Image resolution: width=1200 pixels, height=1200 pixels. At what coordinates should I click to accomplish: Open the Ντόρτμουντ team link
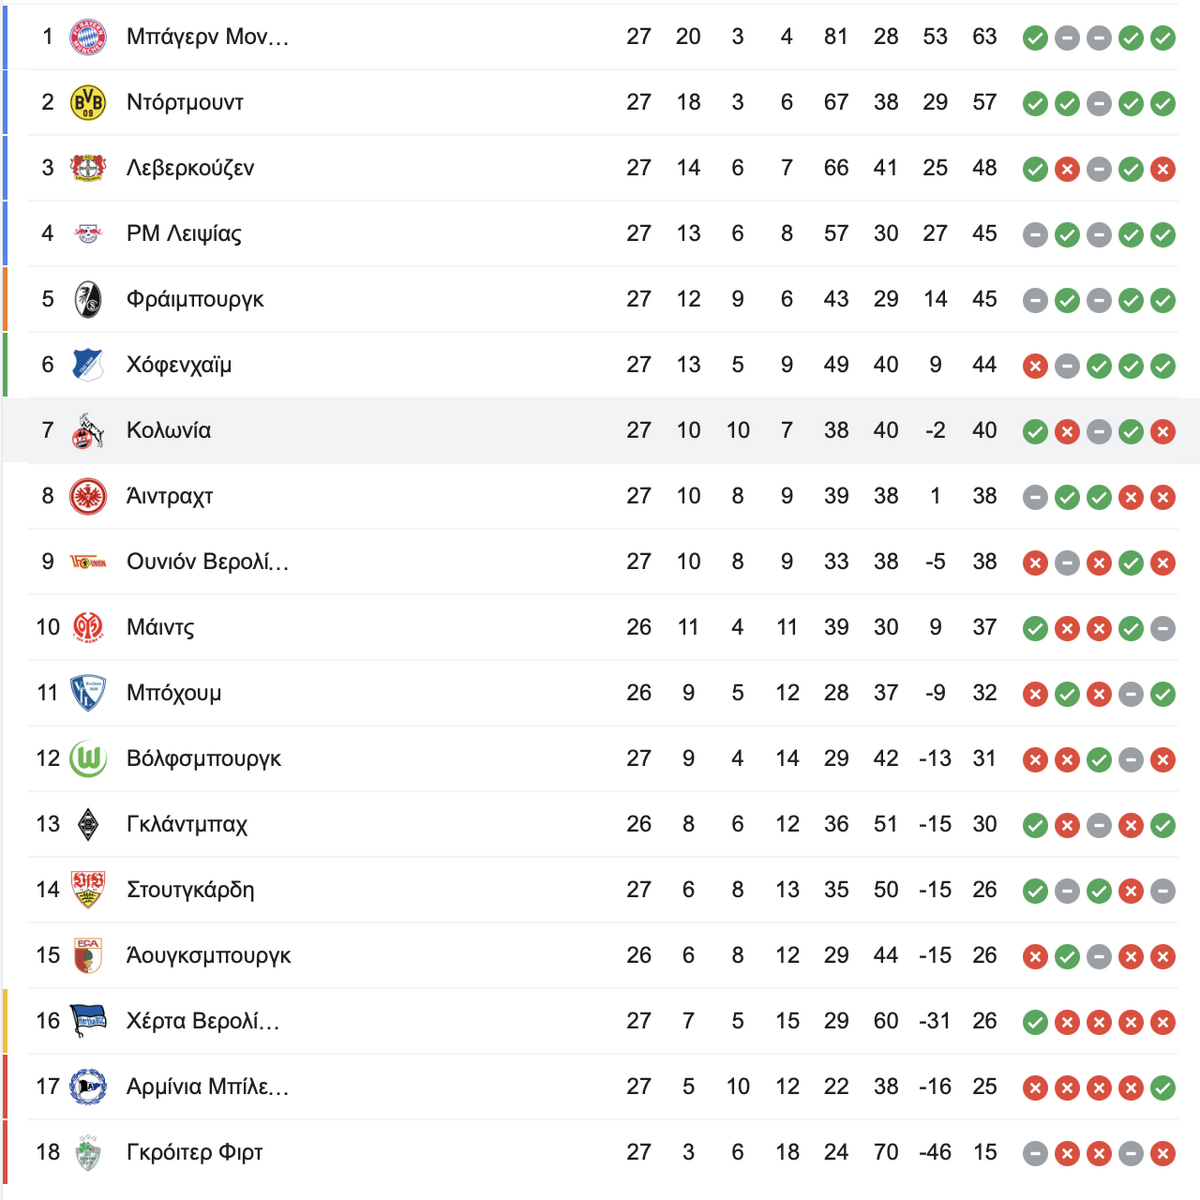[185, 103]
